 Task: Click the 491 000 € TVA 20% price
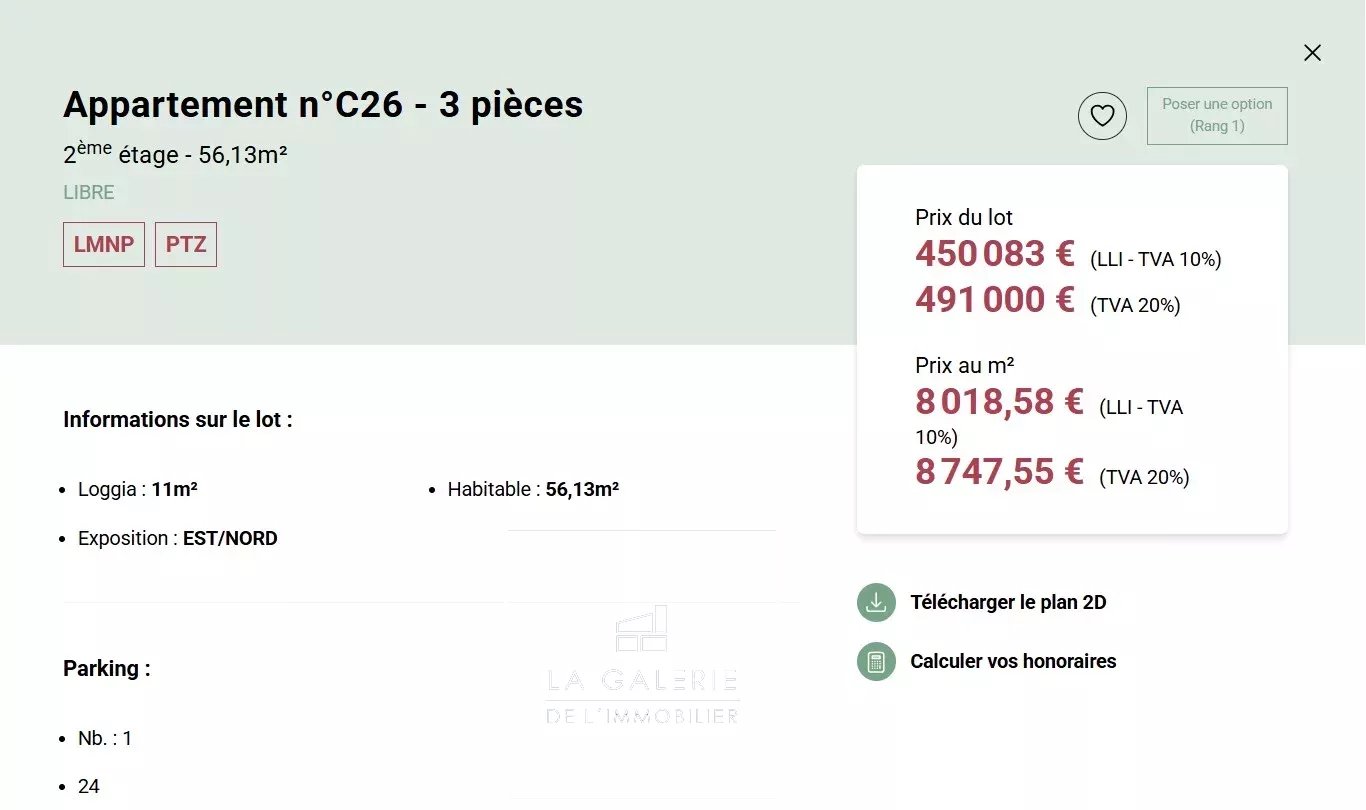994,300
